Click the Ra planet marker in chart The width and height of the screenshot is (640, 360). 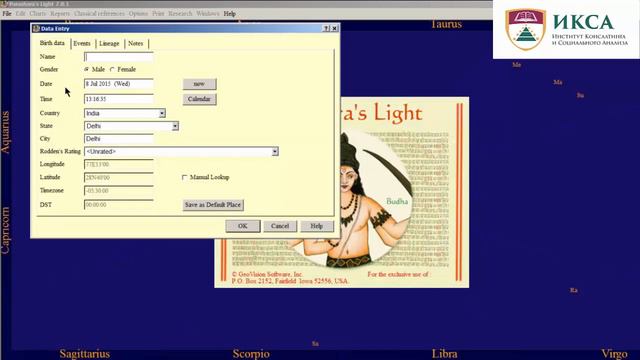point(573,290)
